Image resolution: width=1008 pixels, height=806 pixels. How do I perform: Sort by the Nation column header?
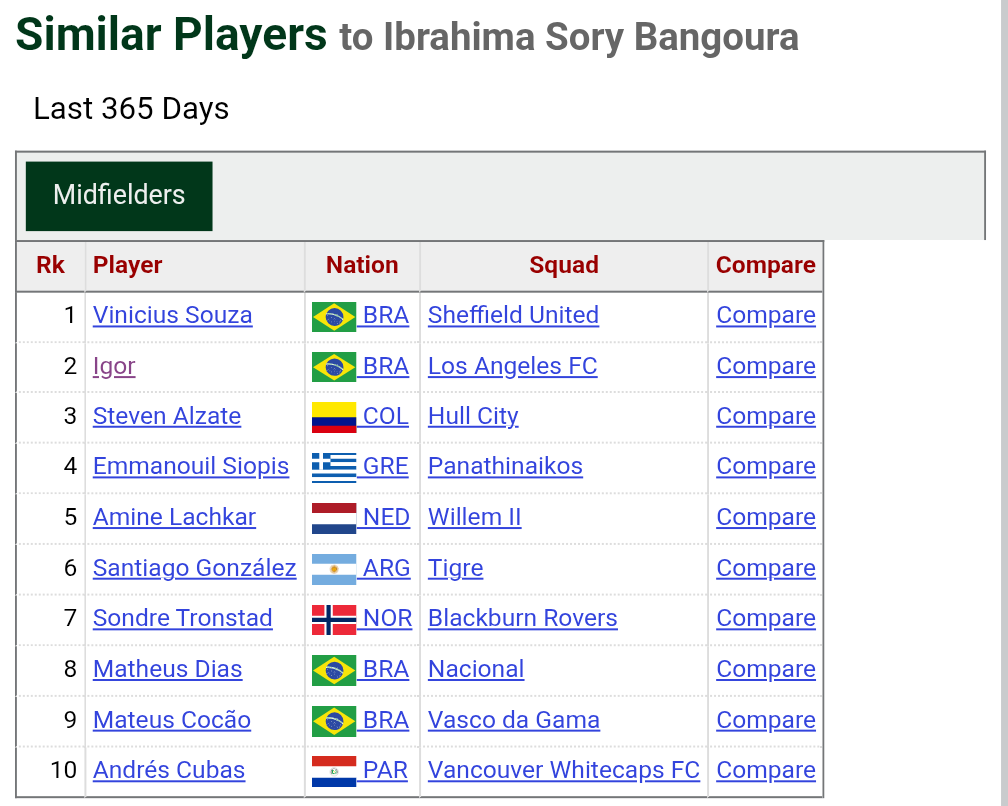[362, 265]
